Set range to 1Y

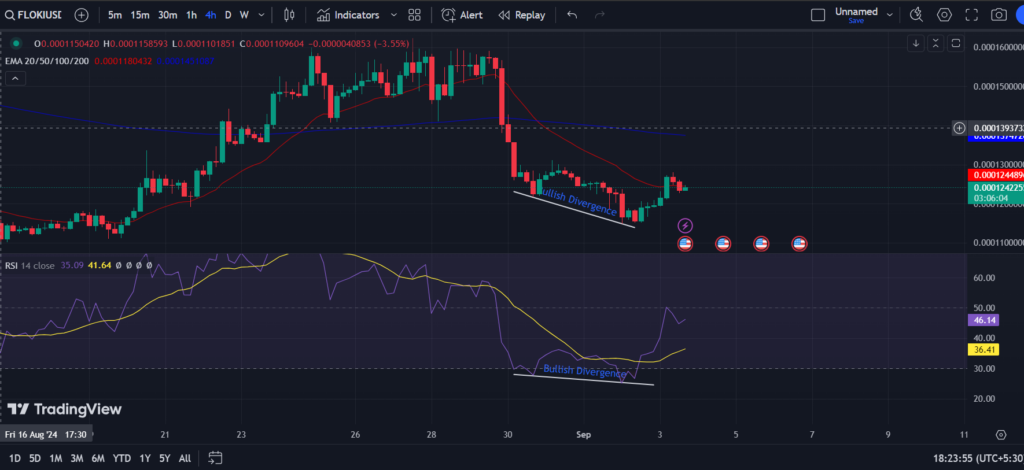pos(145,458)
